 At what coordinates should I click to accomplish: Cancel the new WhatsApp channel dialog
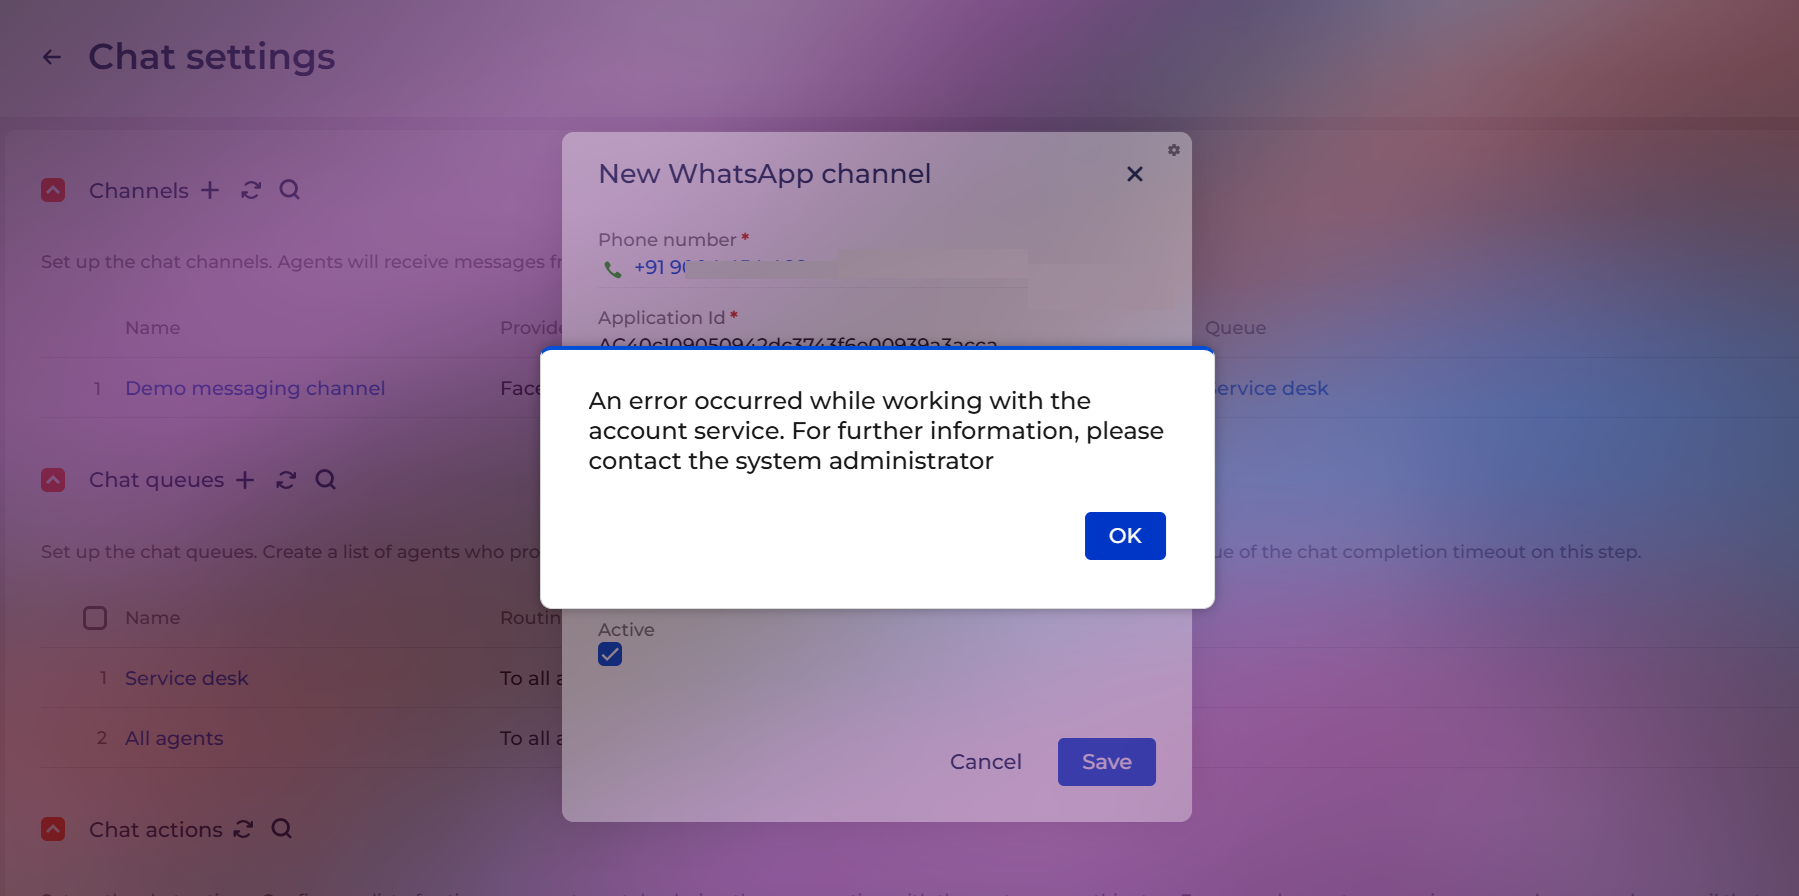[986, 762]
